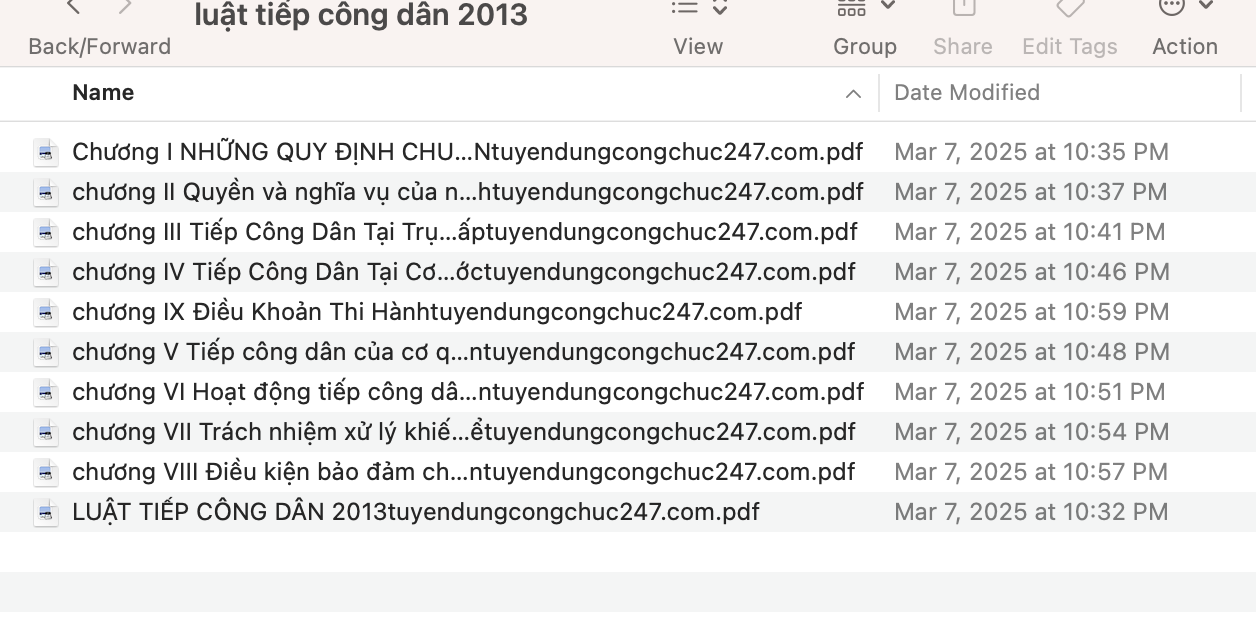Click PDF icon of chương IV file
Screen dimensions: 1256x636
point(46,272)
